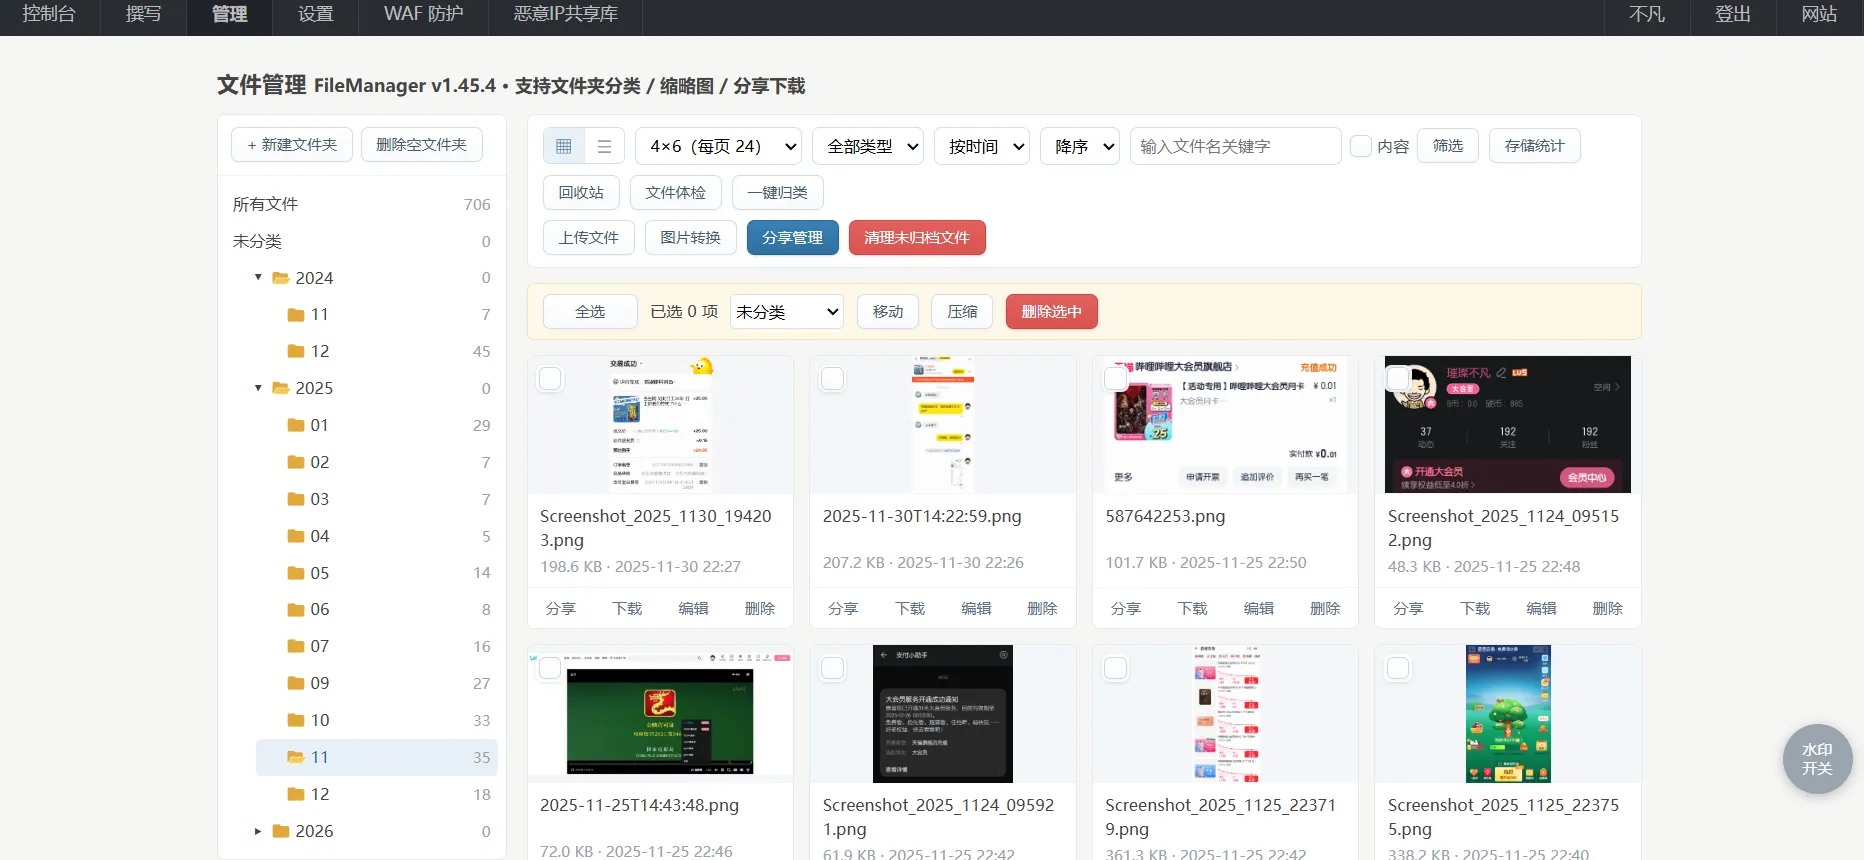
Task: Open the 控制台 top menu
Action: tap(49, 14)
